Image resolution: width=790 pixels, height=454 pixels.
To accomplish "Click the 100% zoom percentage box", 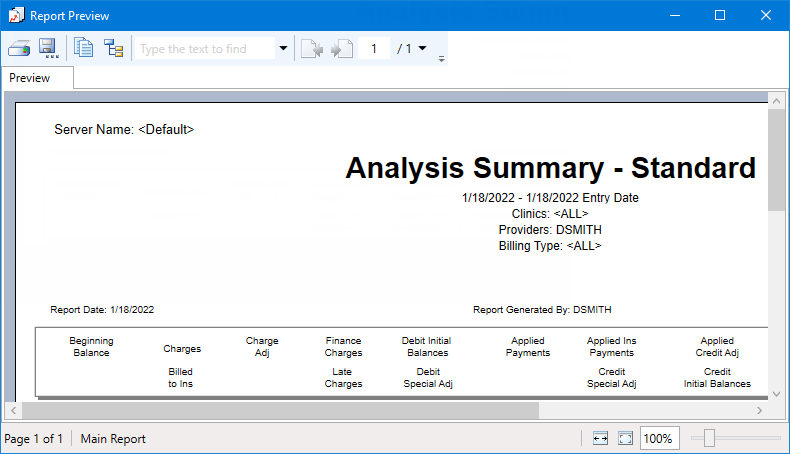I will (658, 438).
